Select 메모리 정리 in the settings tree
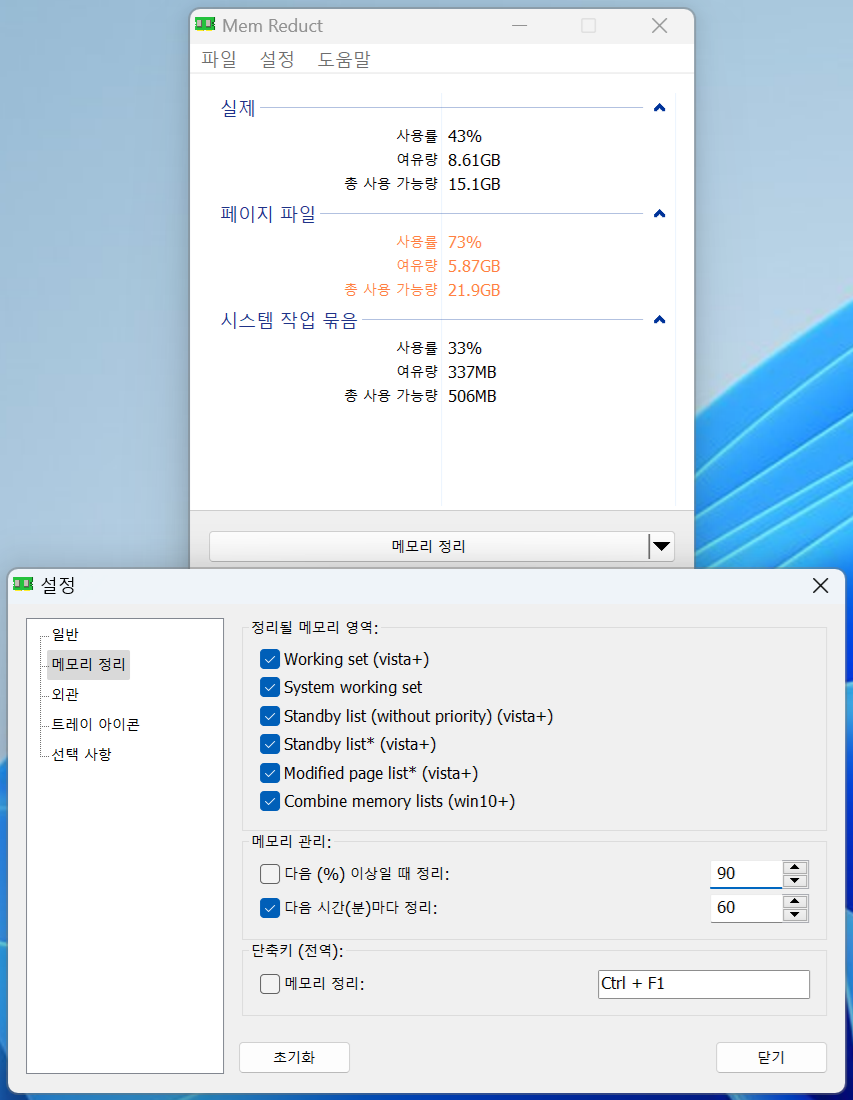This screenshot has height=1100, width=853. (x=88, y=664)
